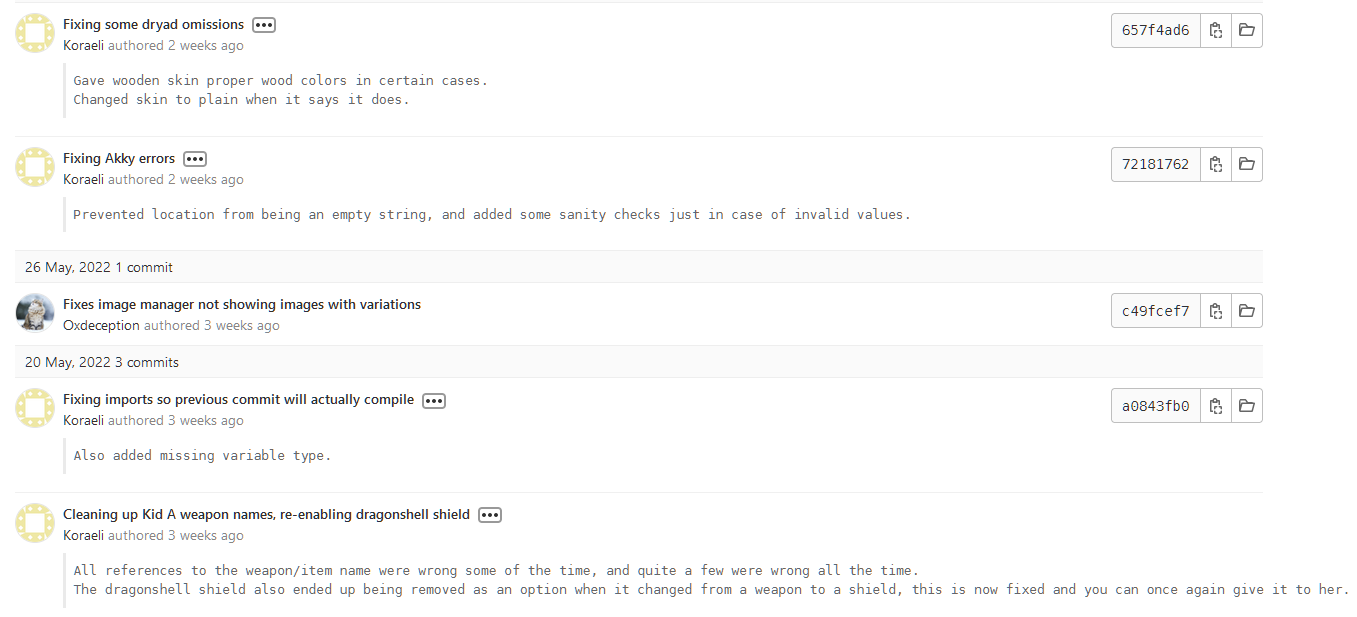Screen dimensions: 1357x617
Task: Toggle description for 'Fixing Akky errors' commit
Action: (x=195, y=159)
